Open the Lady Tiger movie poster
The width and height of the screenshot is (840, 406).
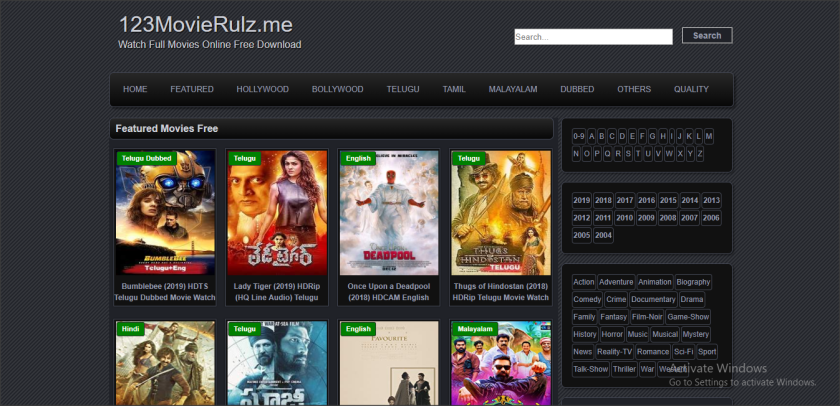pos(277,215)
